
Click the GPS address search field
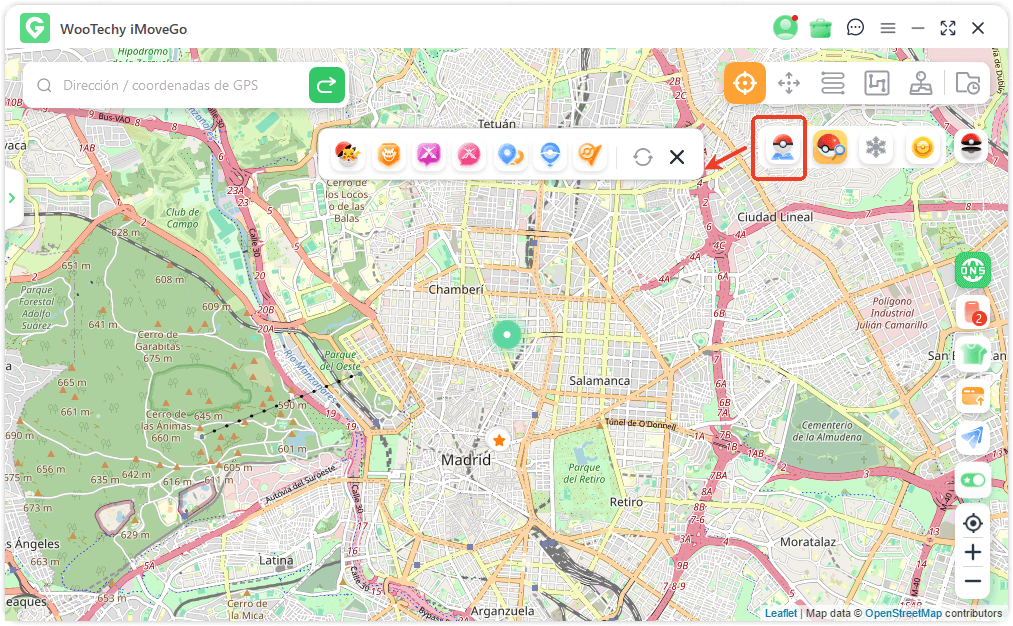coord(170,86)
